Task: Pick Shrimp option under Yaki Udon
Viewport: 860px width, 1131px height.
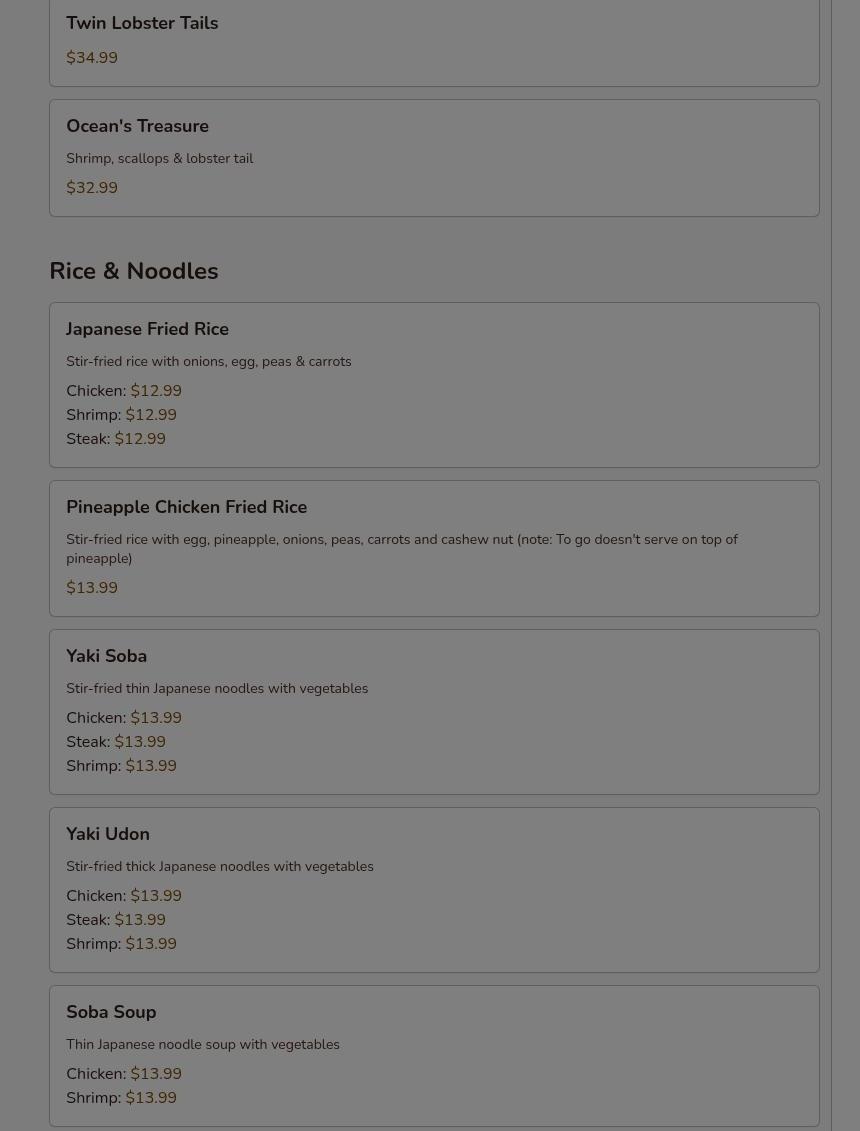Action: [x=121, y=944]
